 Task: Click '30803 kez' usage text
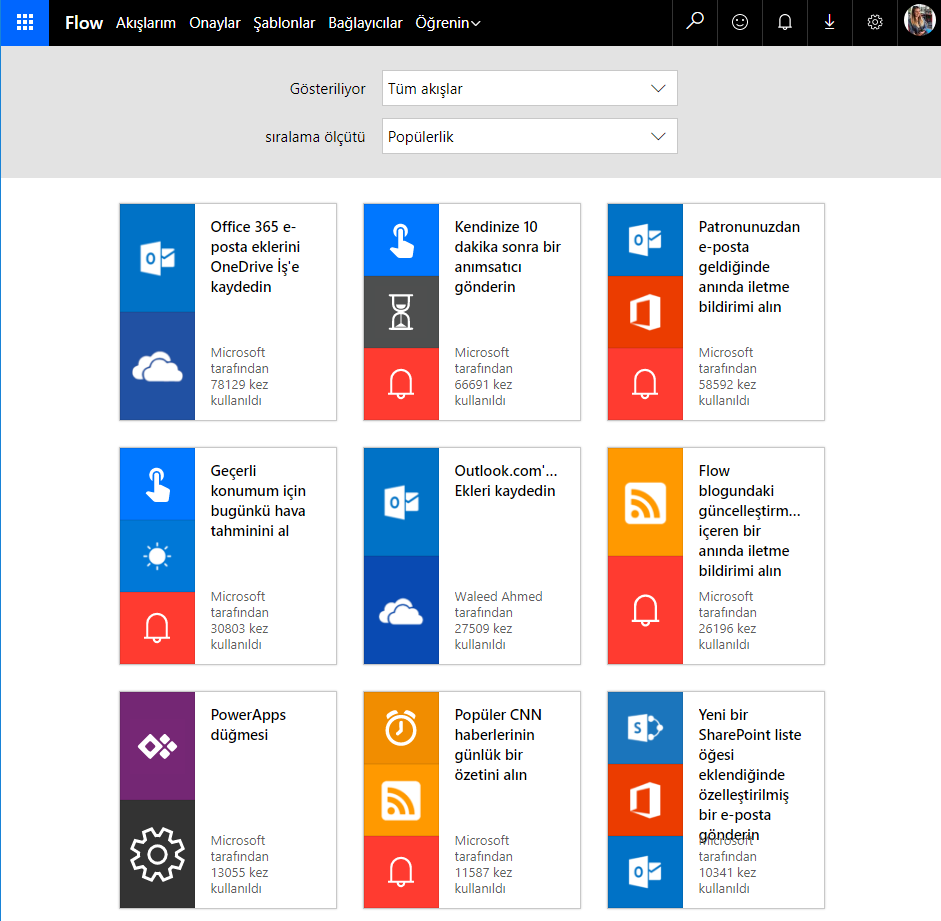[239, 628]
